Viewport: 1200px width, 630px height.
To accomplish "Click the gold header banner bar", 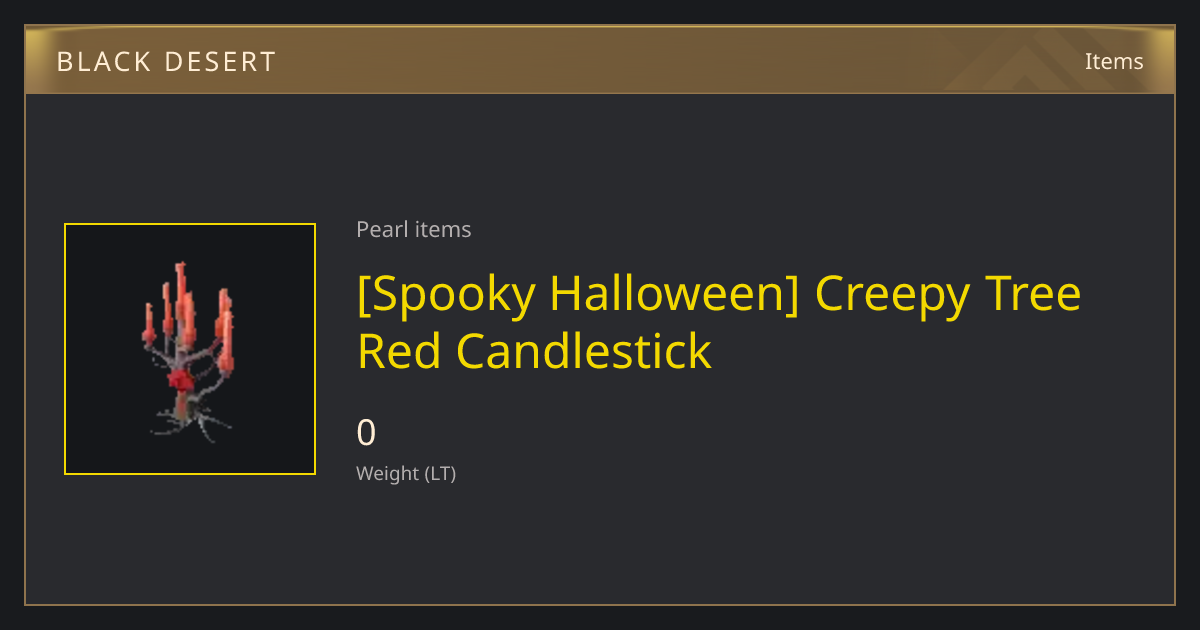I will click(x=600, y=60).
